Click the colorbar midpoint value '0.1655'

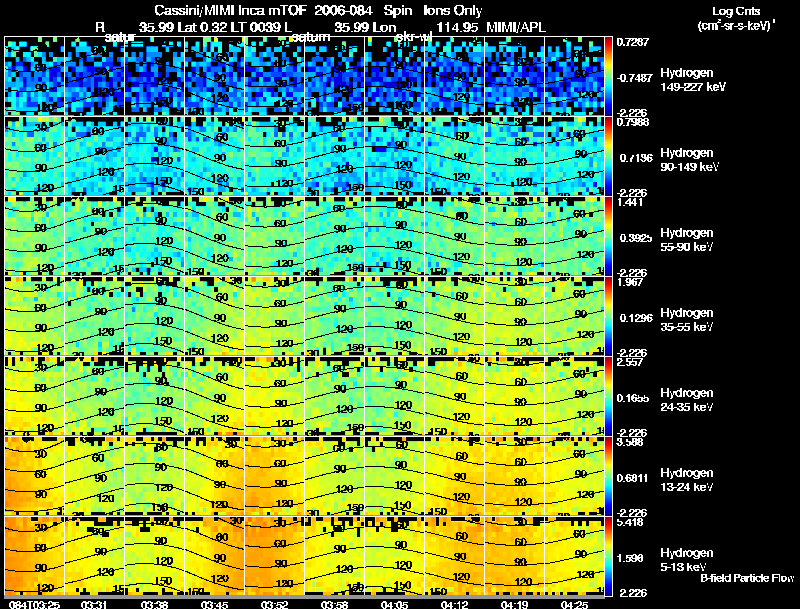(x=633, y=398)
